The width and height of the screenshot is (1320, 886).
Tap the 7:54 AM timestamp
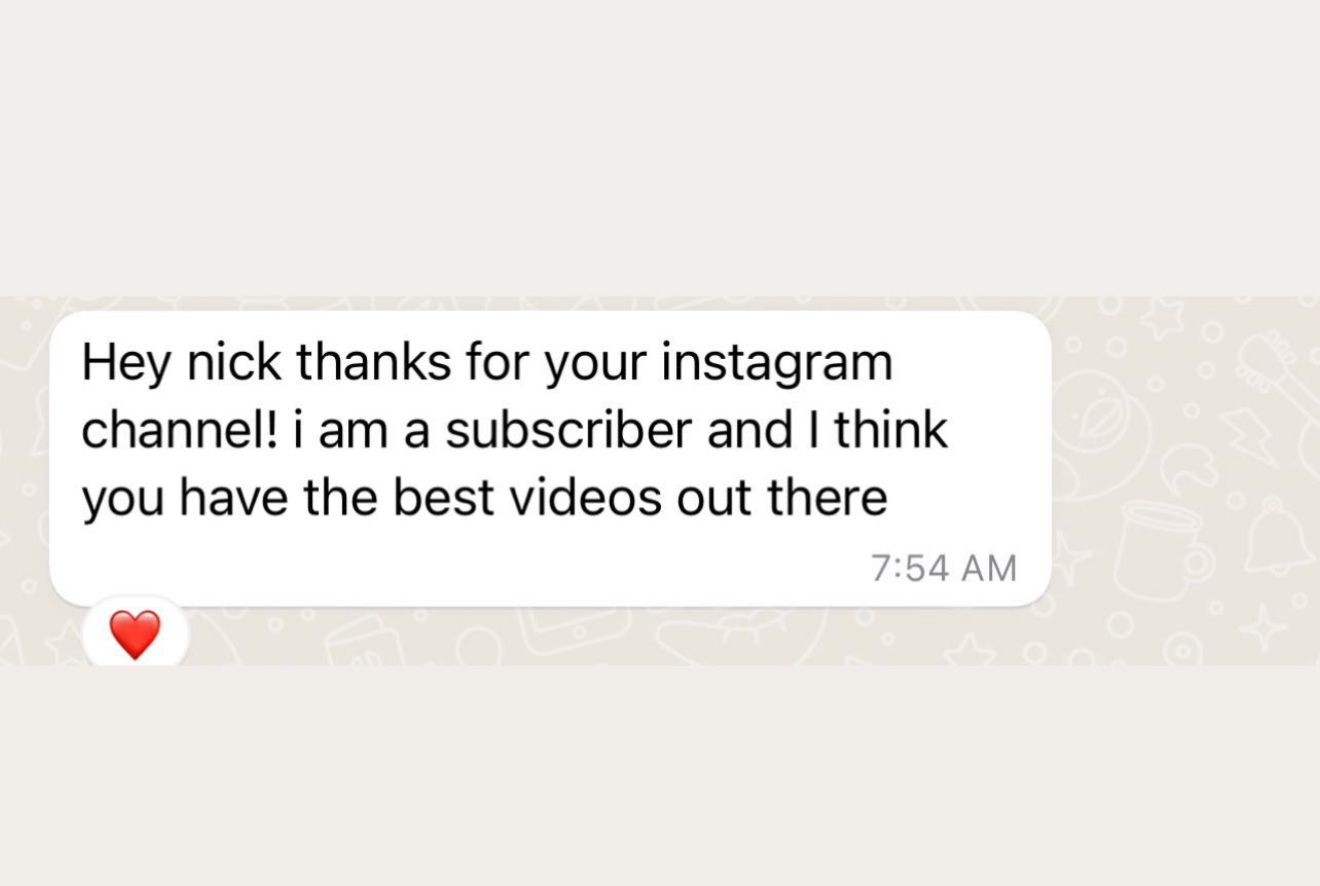944,568
